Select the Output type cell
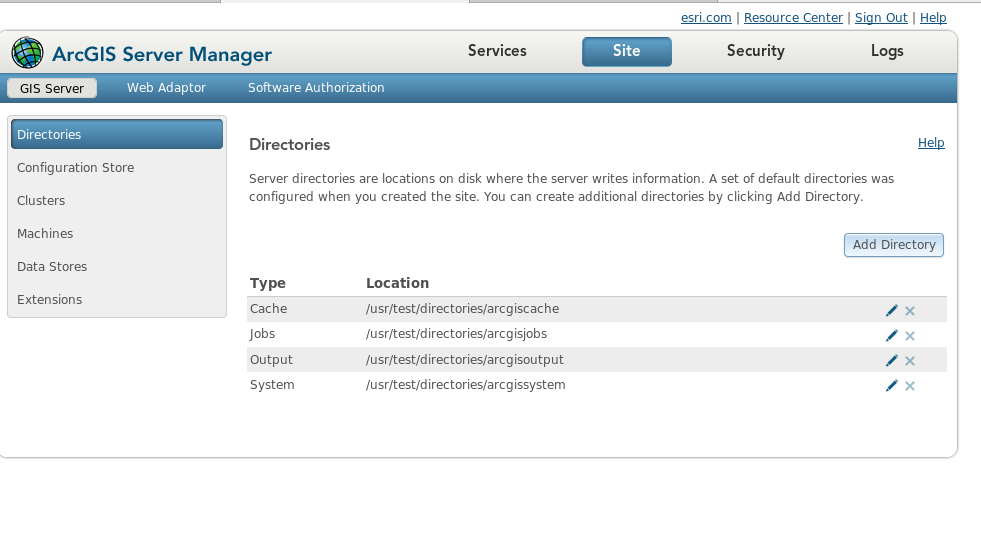Screen dimensions: 981x533 pyautogui.click(x=271, y=360)
